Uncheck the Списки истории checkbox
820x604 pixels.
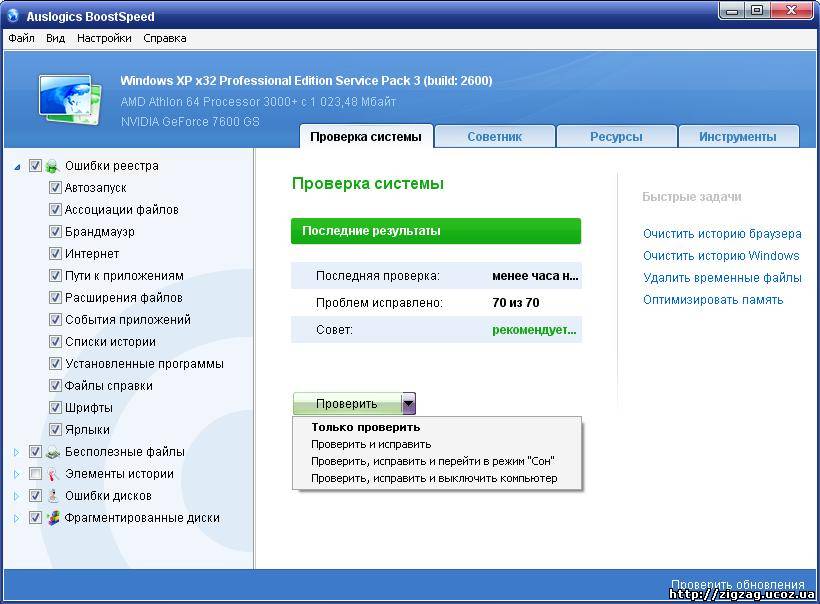click(55, 341)
